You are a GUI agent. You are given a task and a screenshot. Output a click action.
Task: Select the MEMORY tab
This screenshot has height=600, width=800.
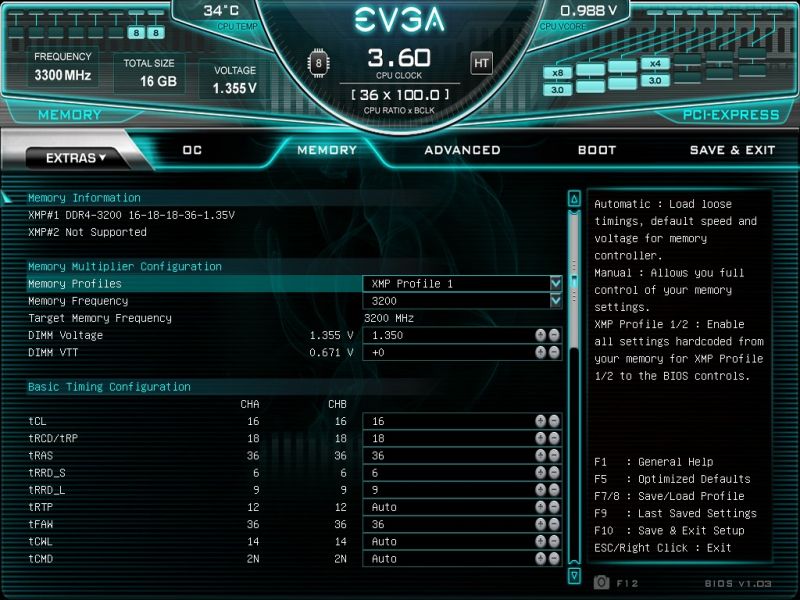click(327, 150)
